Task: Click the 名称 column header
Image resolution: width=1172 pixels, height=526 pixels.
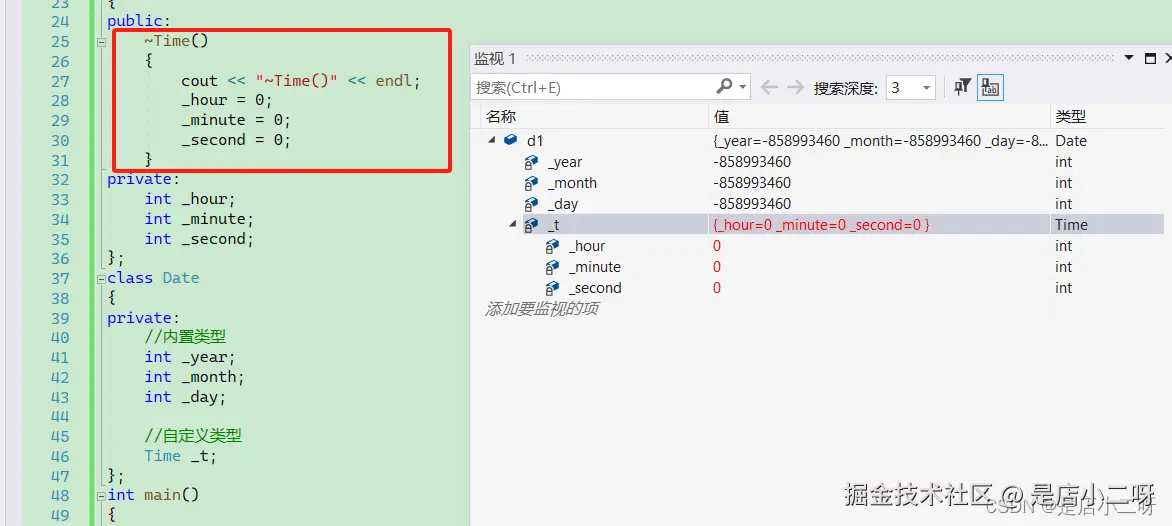Action: (501, 117)
